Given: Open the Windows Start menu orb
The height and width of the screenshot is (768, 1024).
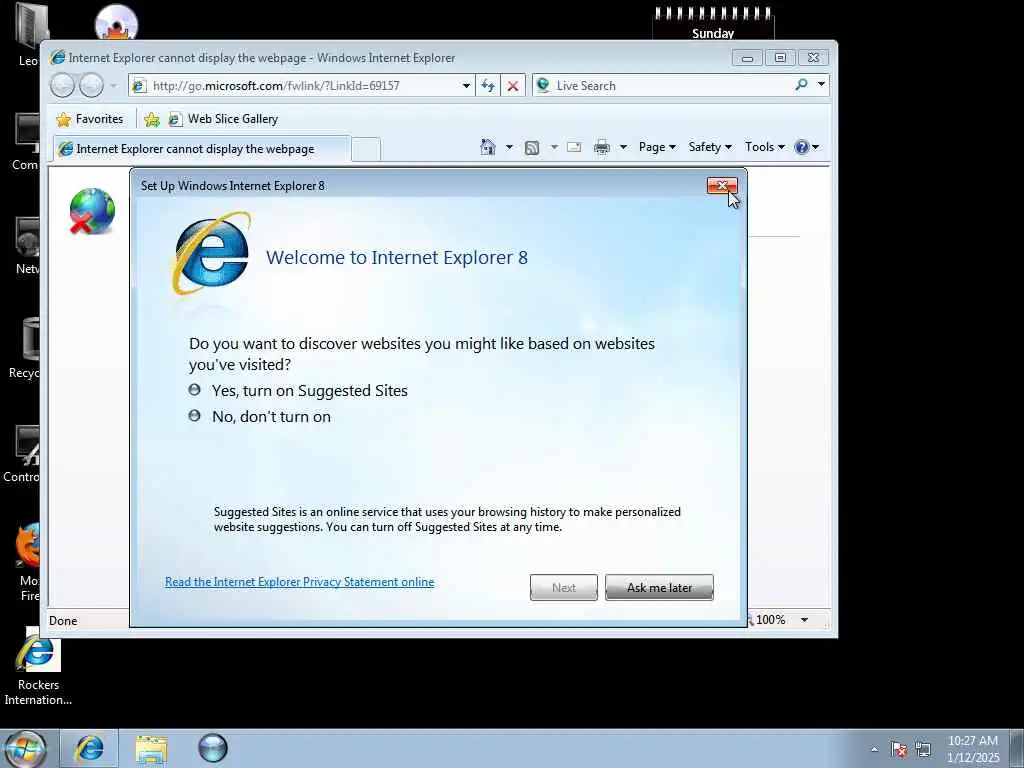Looking at the screenshot, I should pyautogui.click(x=25, y=748).
